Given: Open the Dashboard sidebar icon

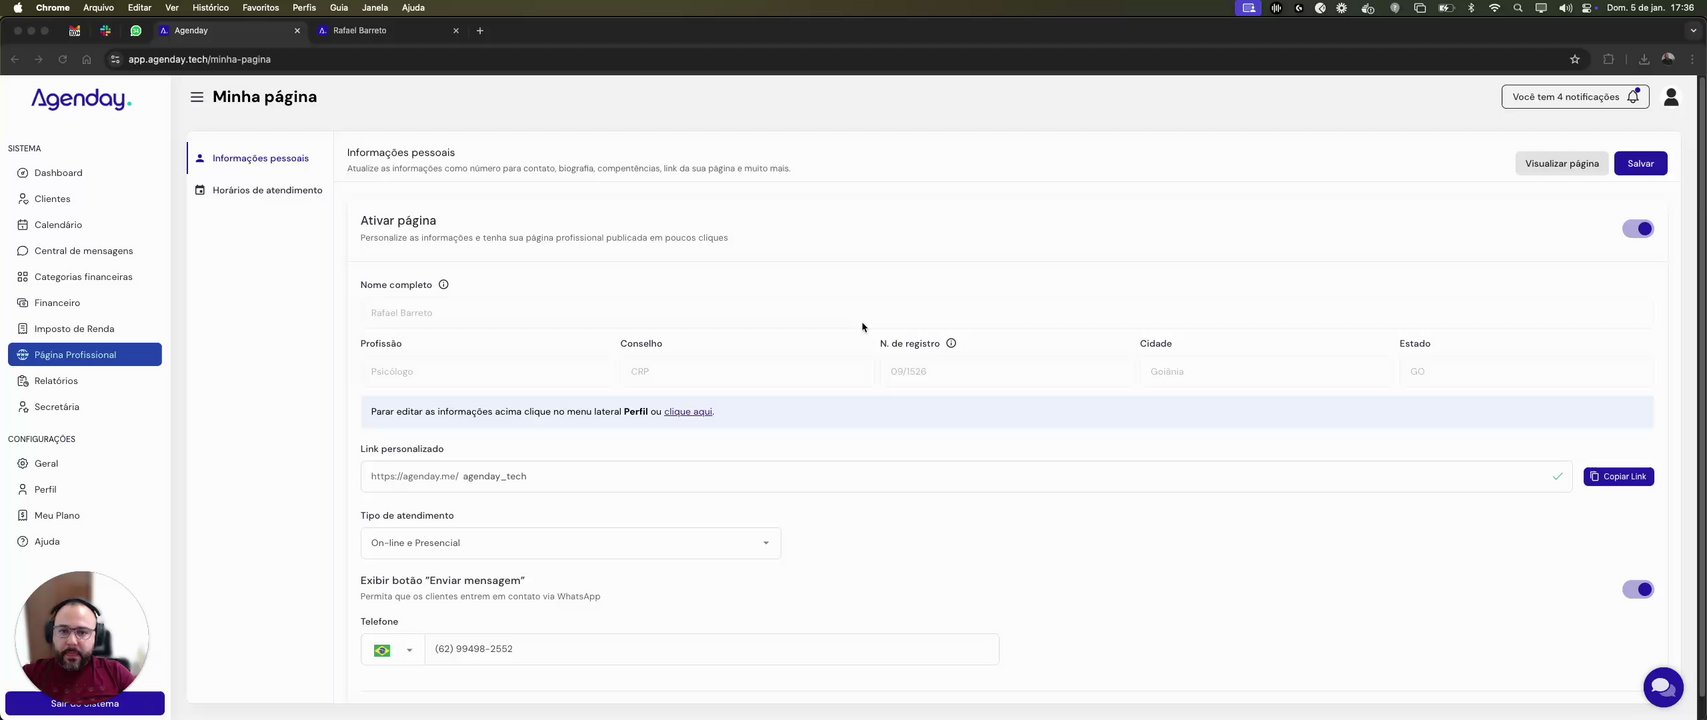Looking at the screenshot, I should 23,173.
